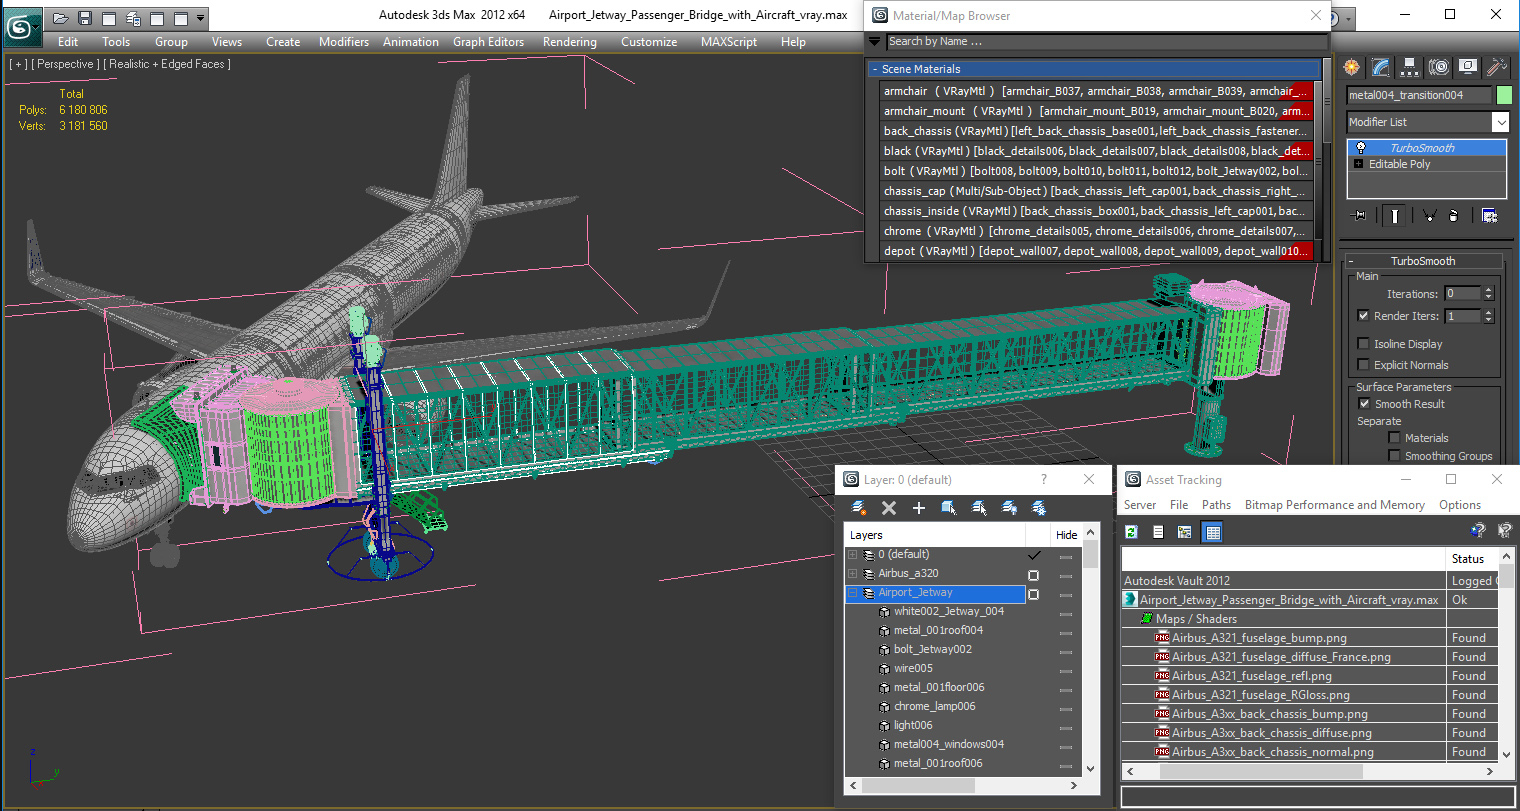Image resolution: width=1520 pixels, height=811 pixels.
Task: Pin the modifier stack
Action: [x=1360, y=214]
